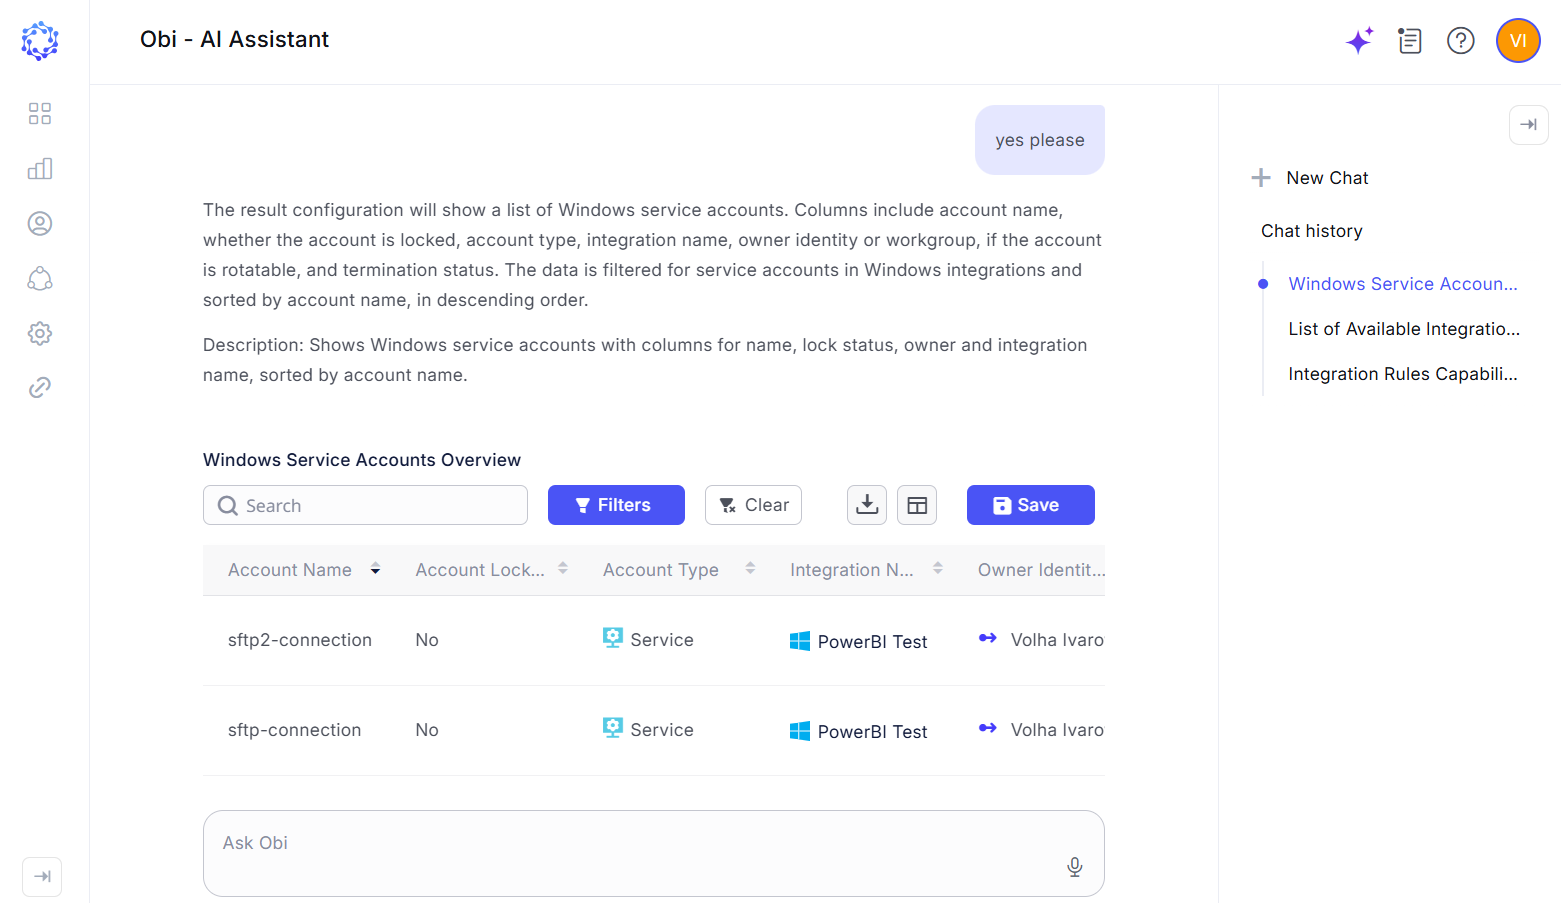Clear the applied filters
The width and height of the screenshot is (1561, 903).
pos(753,505)
